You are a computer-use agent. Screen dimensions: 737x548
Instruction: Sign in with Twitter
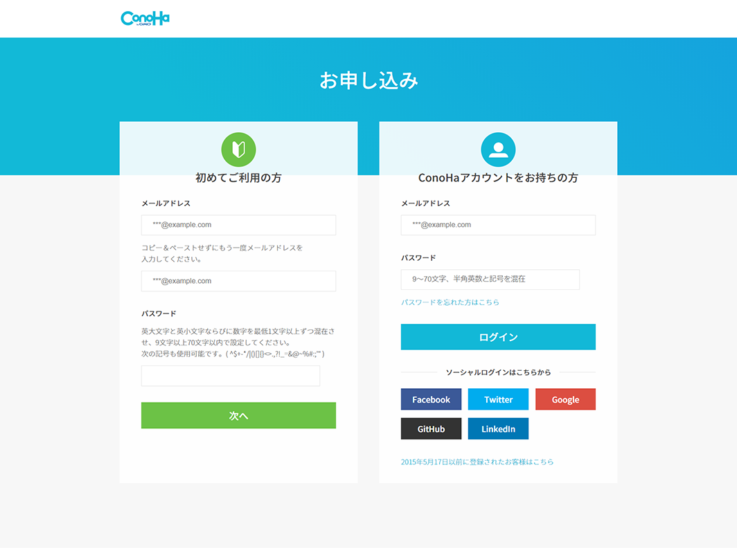pyautogui.click(x=498, y=399)
